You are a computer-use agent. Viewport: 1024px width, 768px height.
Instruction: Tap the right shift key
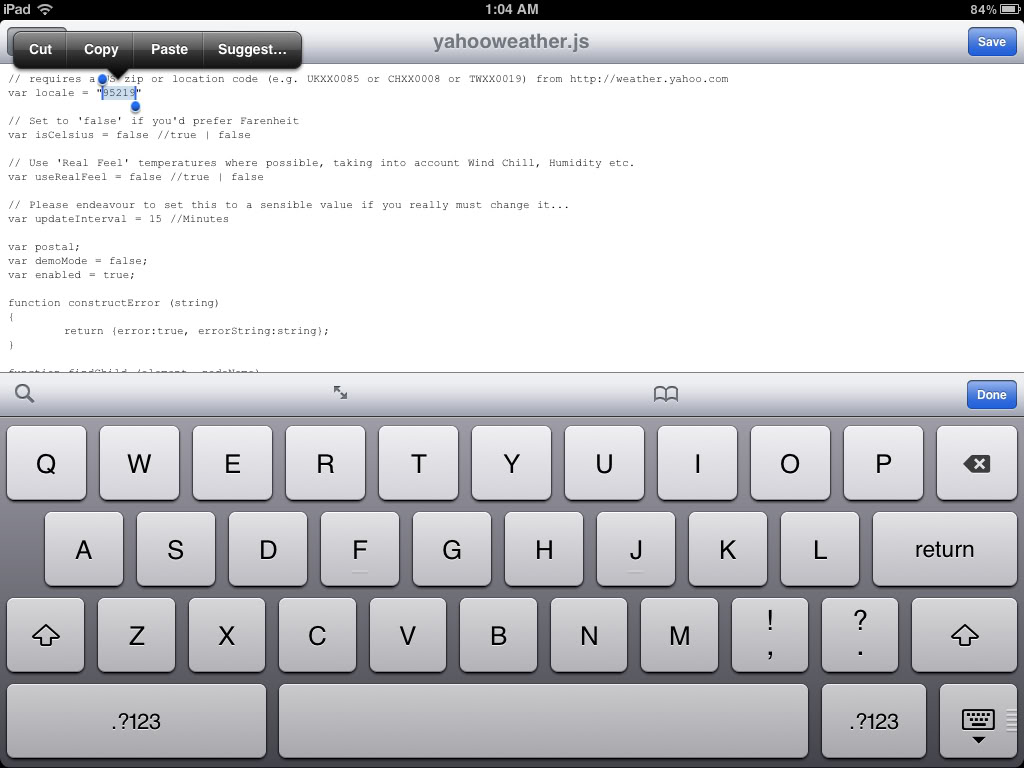pyautogui.click(x=964, y=635)
